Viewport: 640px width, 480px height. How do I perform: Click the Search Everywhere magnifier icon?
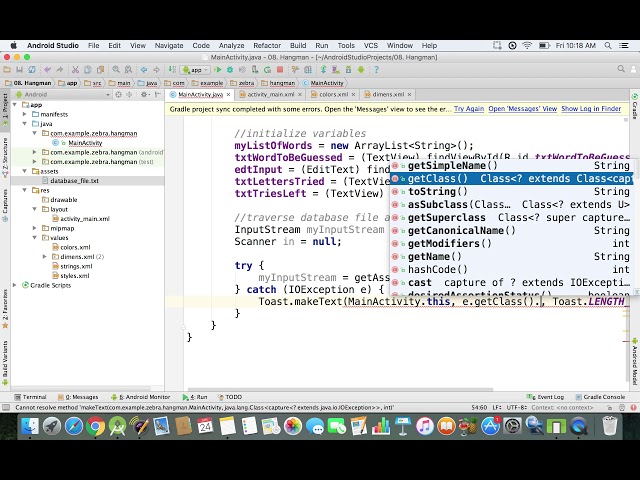pyautogui.click(x=621, y=69)
